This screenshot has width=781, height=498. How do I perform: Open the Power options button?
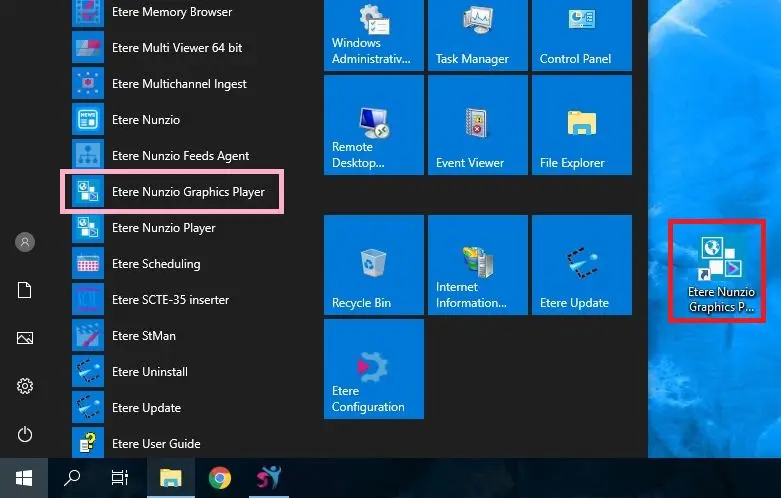pos(25,434)
